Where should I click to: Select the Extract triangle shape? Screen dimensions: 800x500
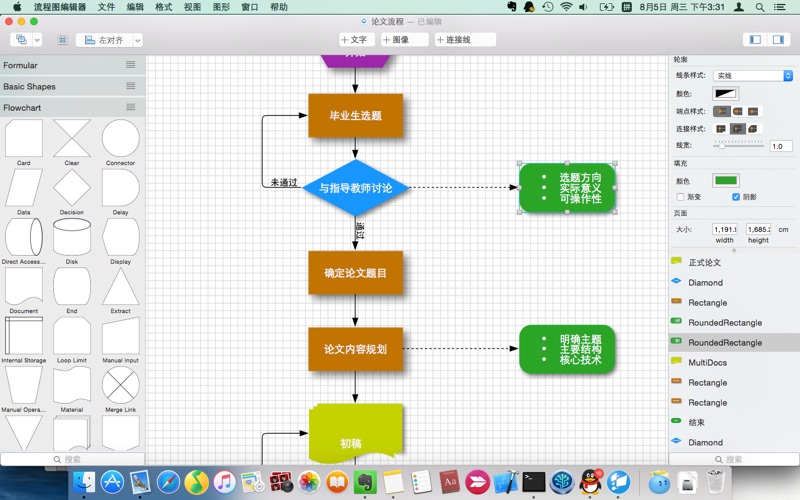120,286
